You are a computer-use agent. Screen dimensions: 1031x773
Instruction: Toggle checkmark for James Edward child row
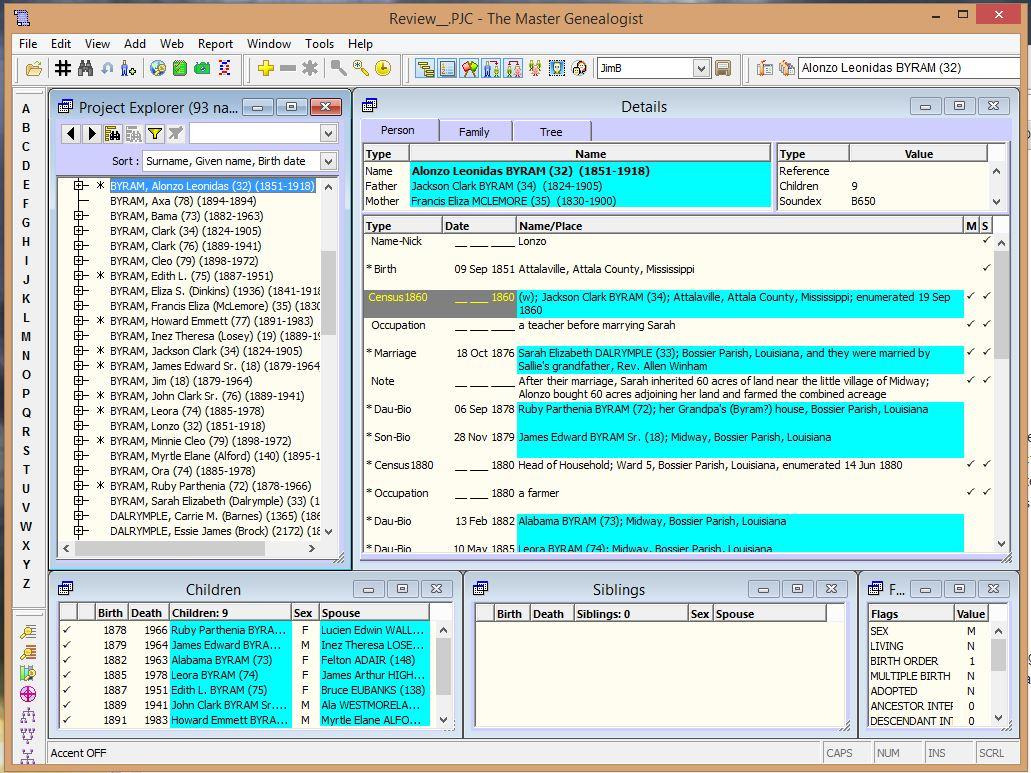[x=67, y=645]
